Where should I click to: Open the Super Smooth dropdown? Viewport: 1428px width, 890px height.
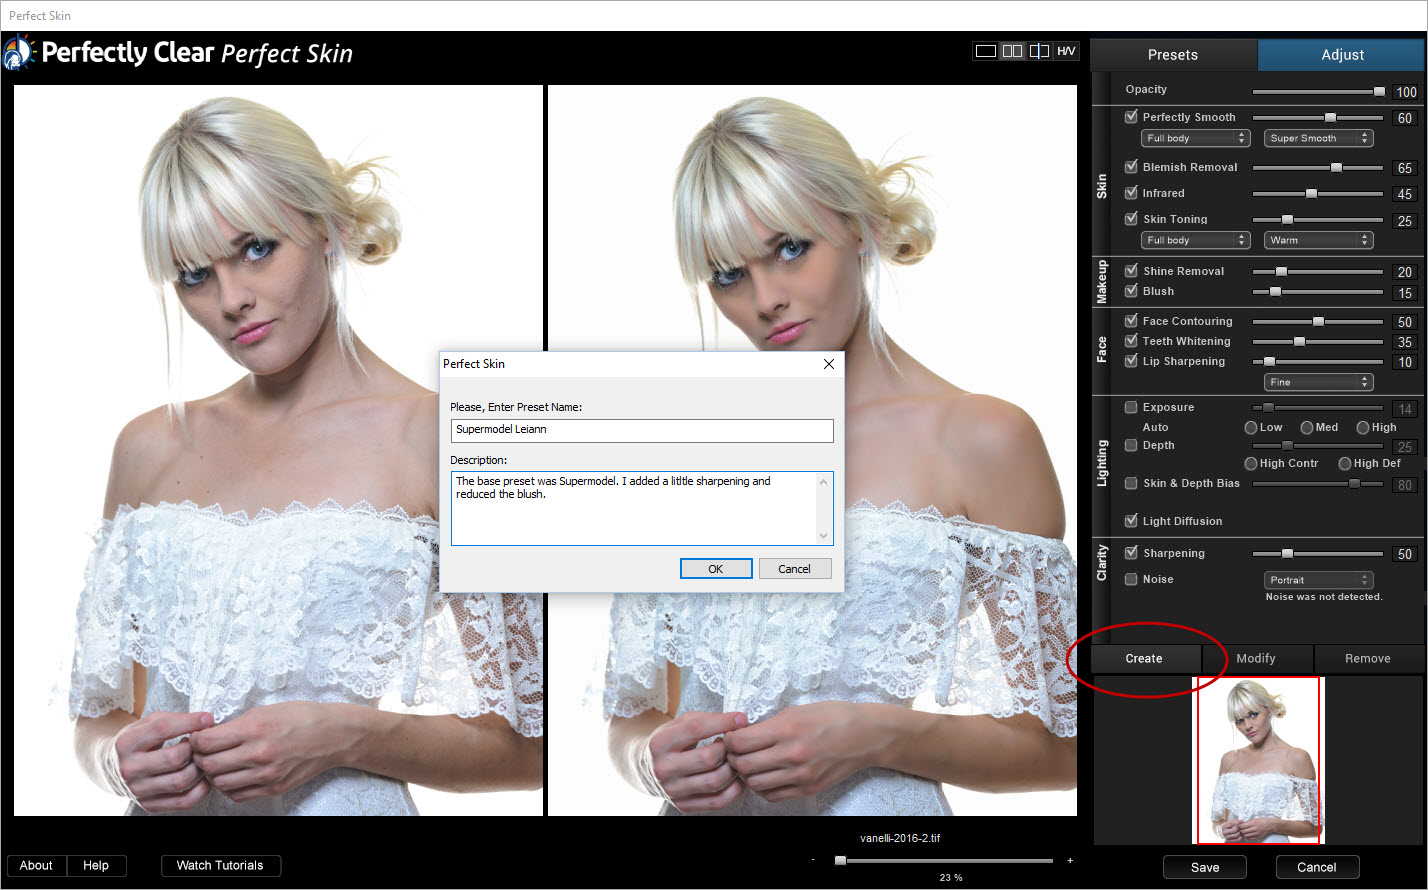click(1319, 138)
